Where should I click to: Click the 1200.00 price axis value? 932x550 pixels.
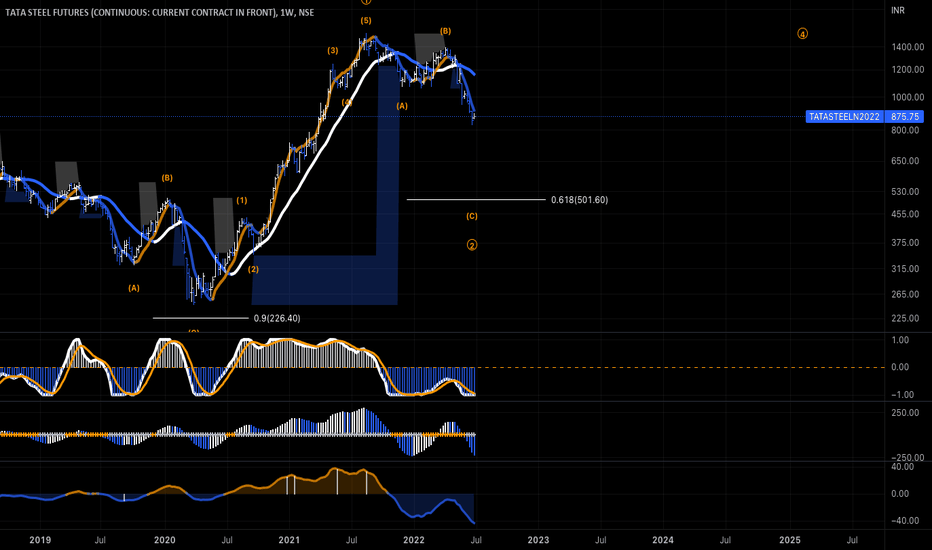(x=908, y=70)
